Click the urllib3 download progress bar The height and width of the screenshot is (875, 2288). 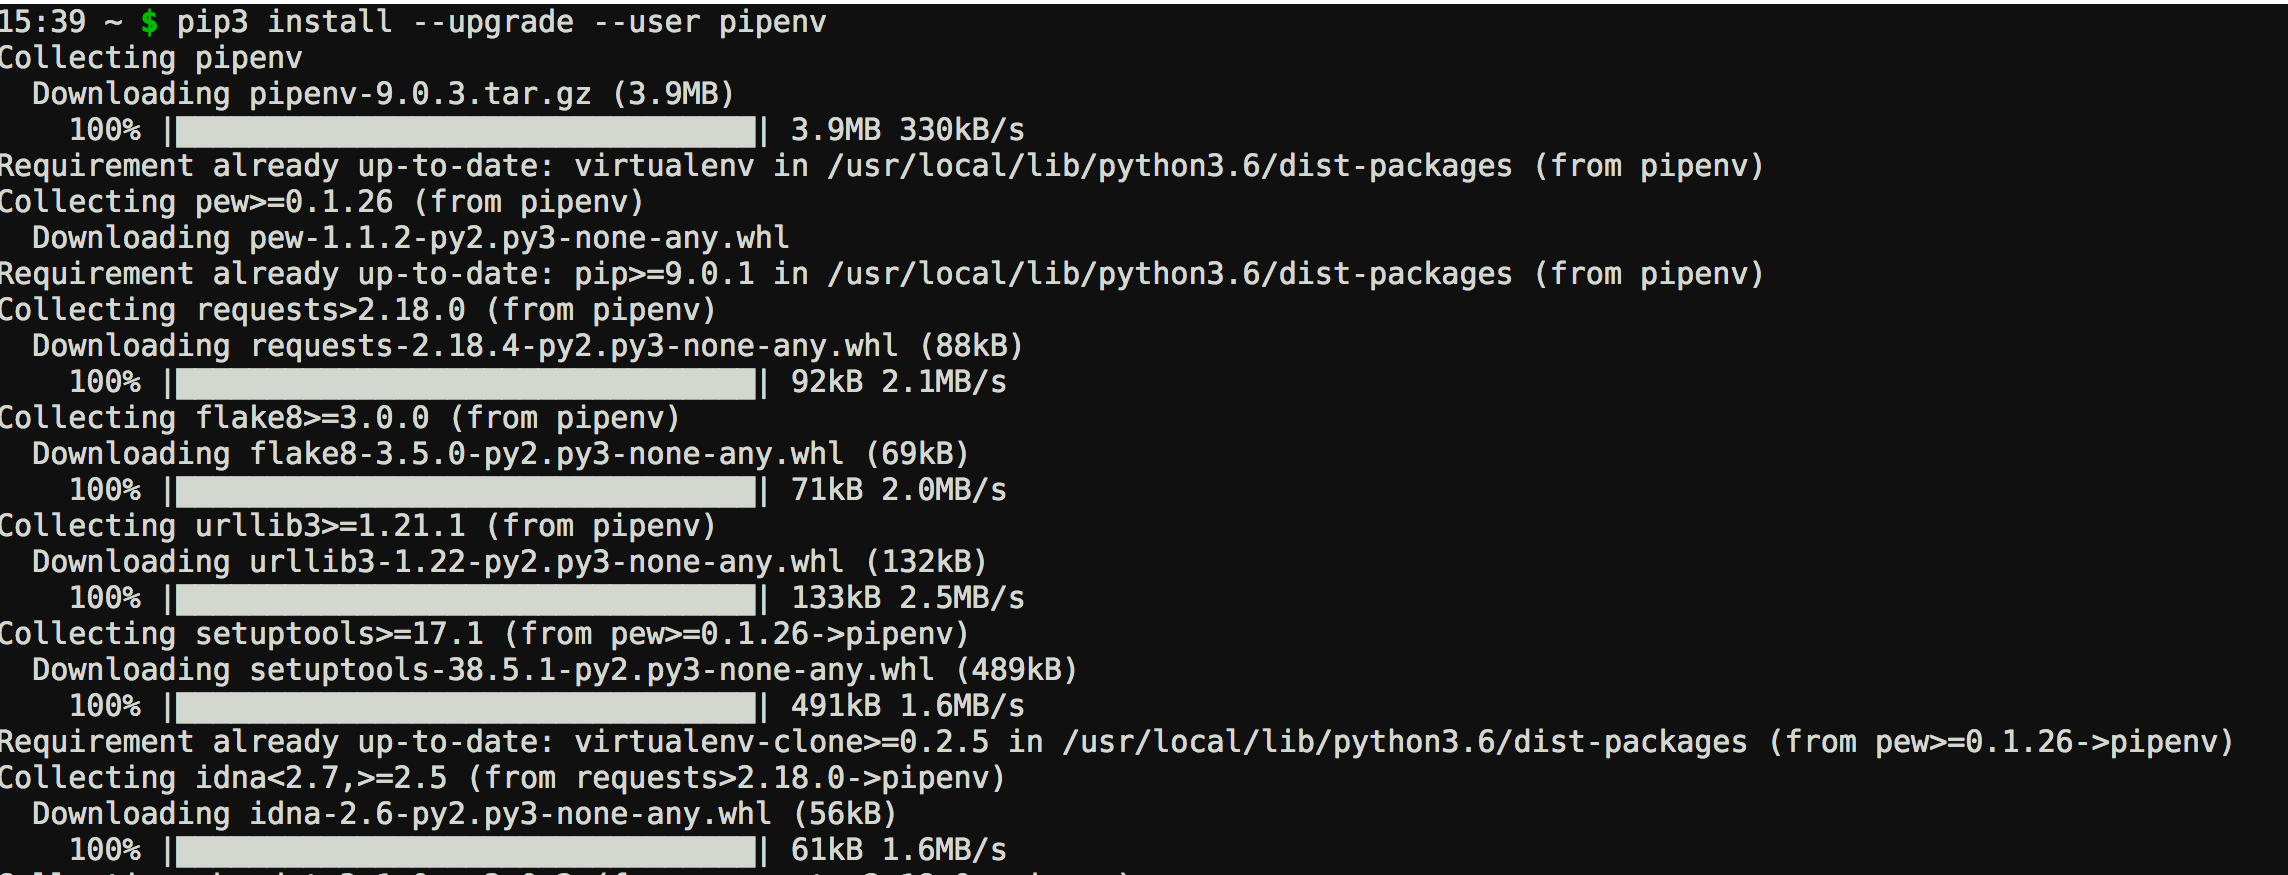click(x=466, y=599)
